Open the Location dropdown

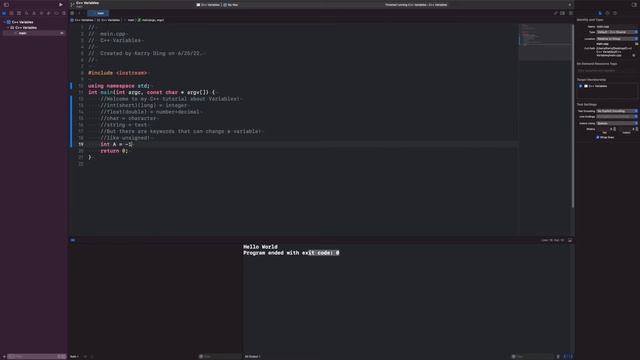tap(617, 39)
